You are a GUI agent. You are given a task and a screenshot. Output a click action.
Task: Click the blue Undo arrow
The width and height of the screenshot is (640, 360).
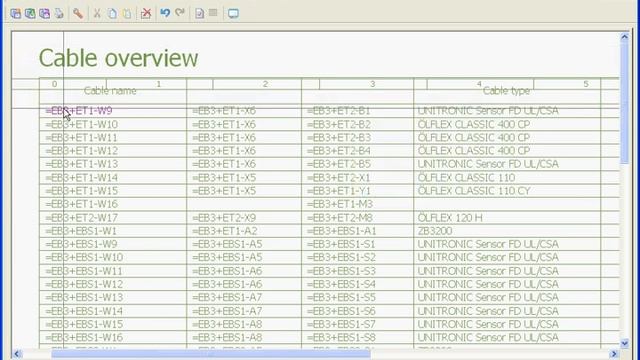click(165, 13)
